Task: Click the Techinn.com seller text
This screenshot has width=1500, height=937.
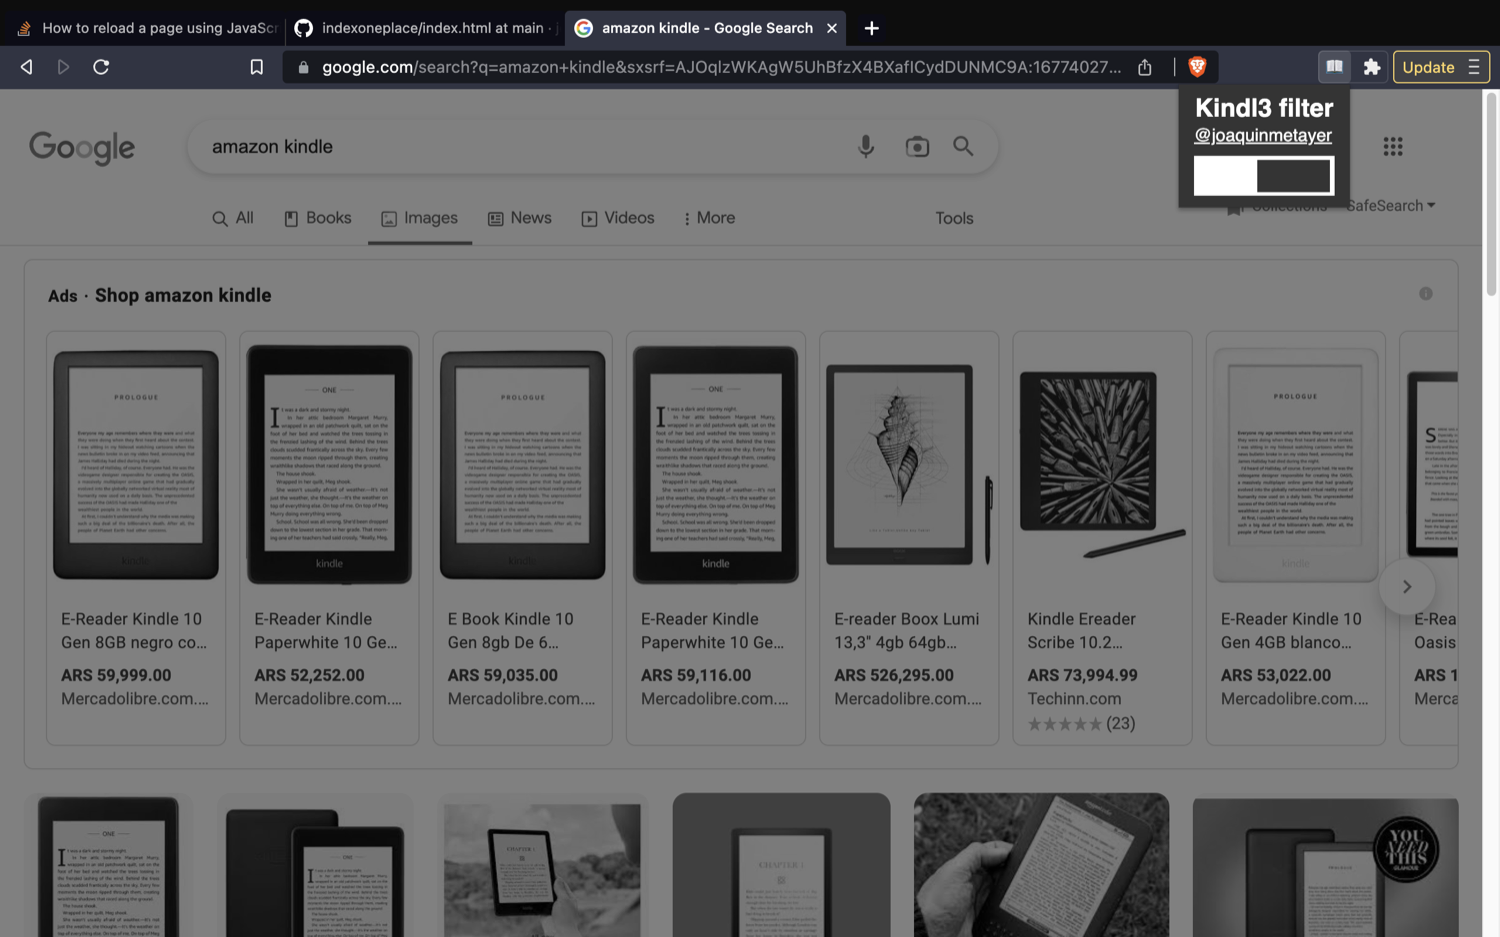Action: (1074, 699)
